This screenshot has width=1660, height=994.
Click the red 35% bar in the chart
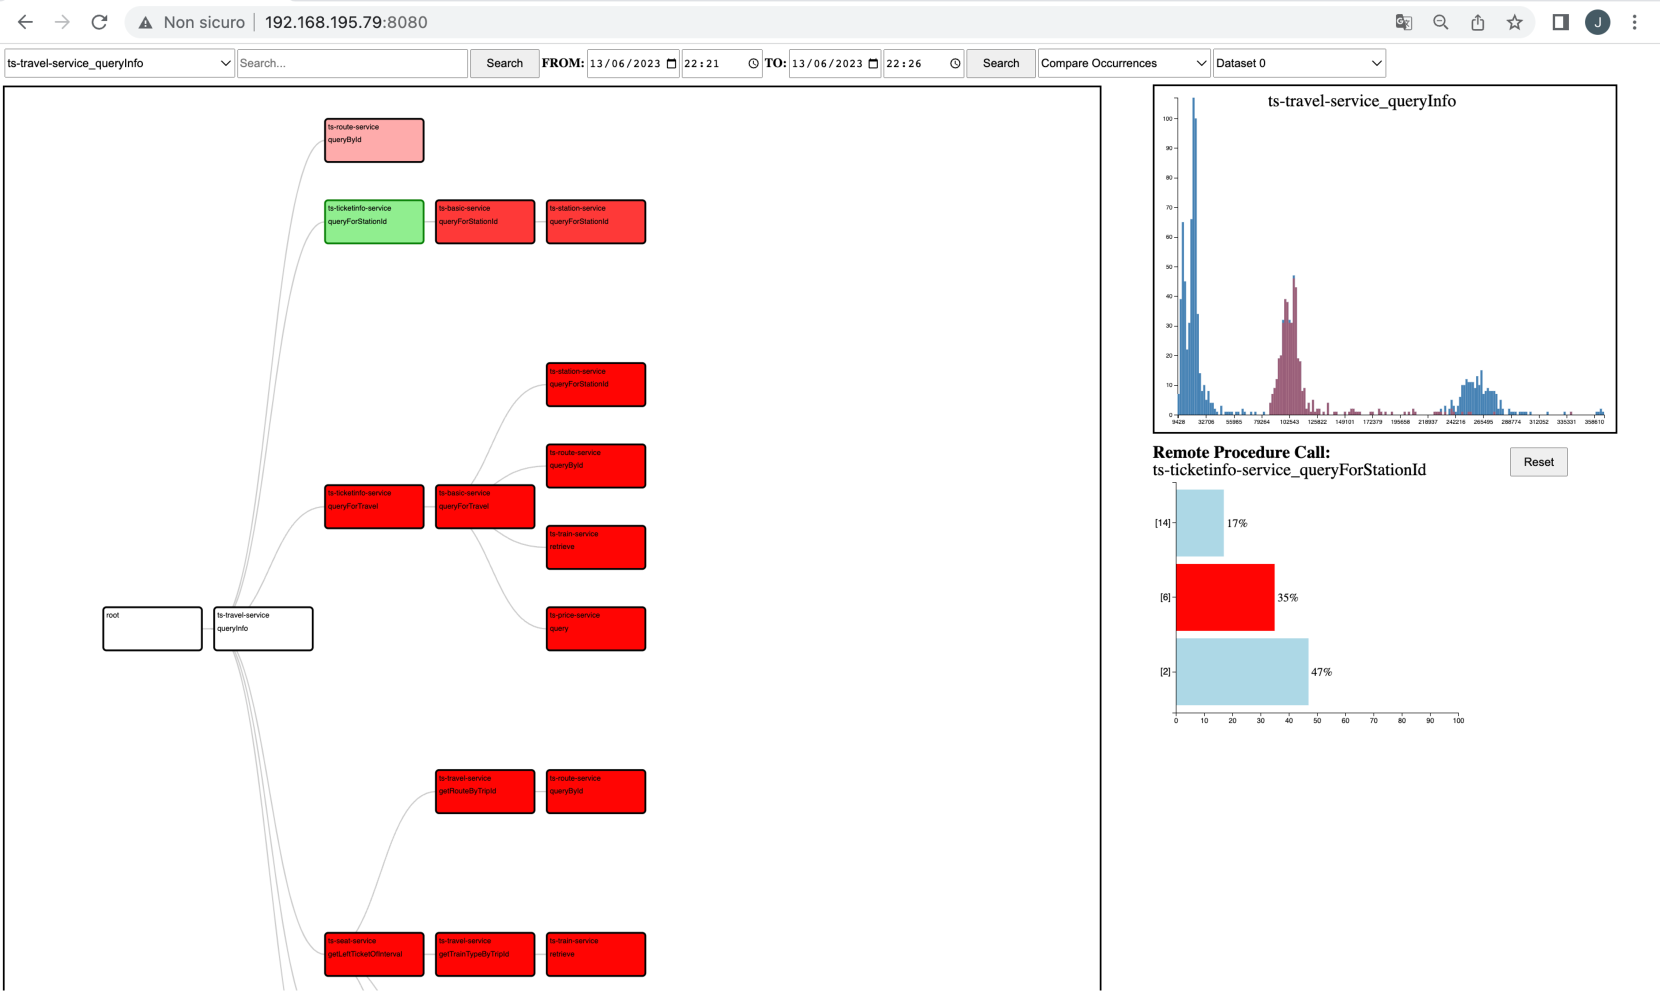click(1225, 598)
